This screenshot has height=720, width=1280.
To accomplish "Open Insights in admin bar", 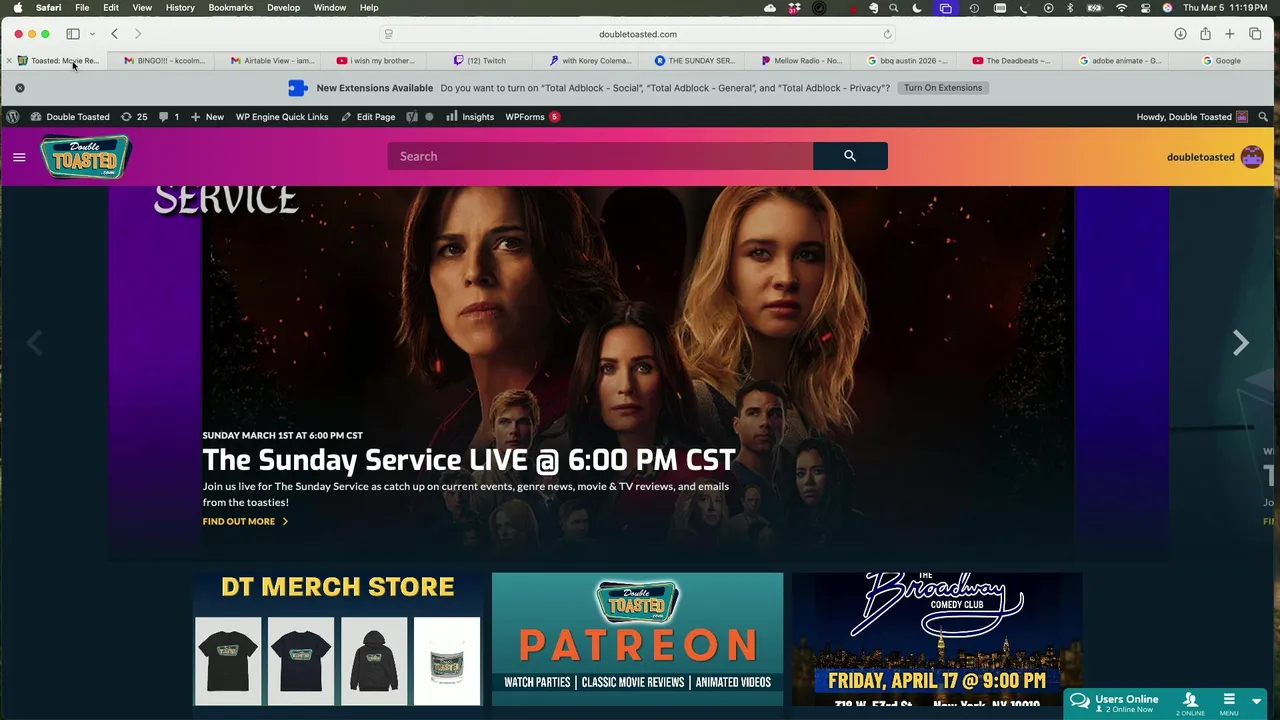I will (x=470, y=117).
